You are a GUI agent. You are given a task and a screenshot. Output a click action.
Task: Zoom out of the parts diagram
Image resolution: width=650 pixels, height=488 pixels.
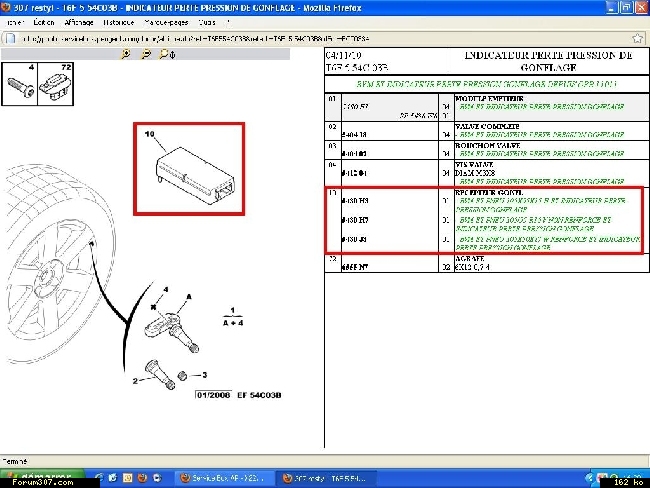coord(146,54)
